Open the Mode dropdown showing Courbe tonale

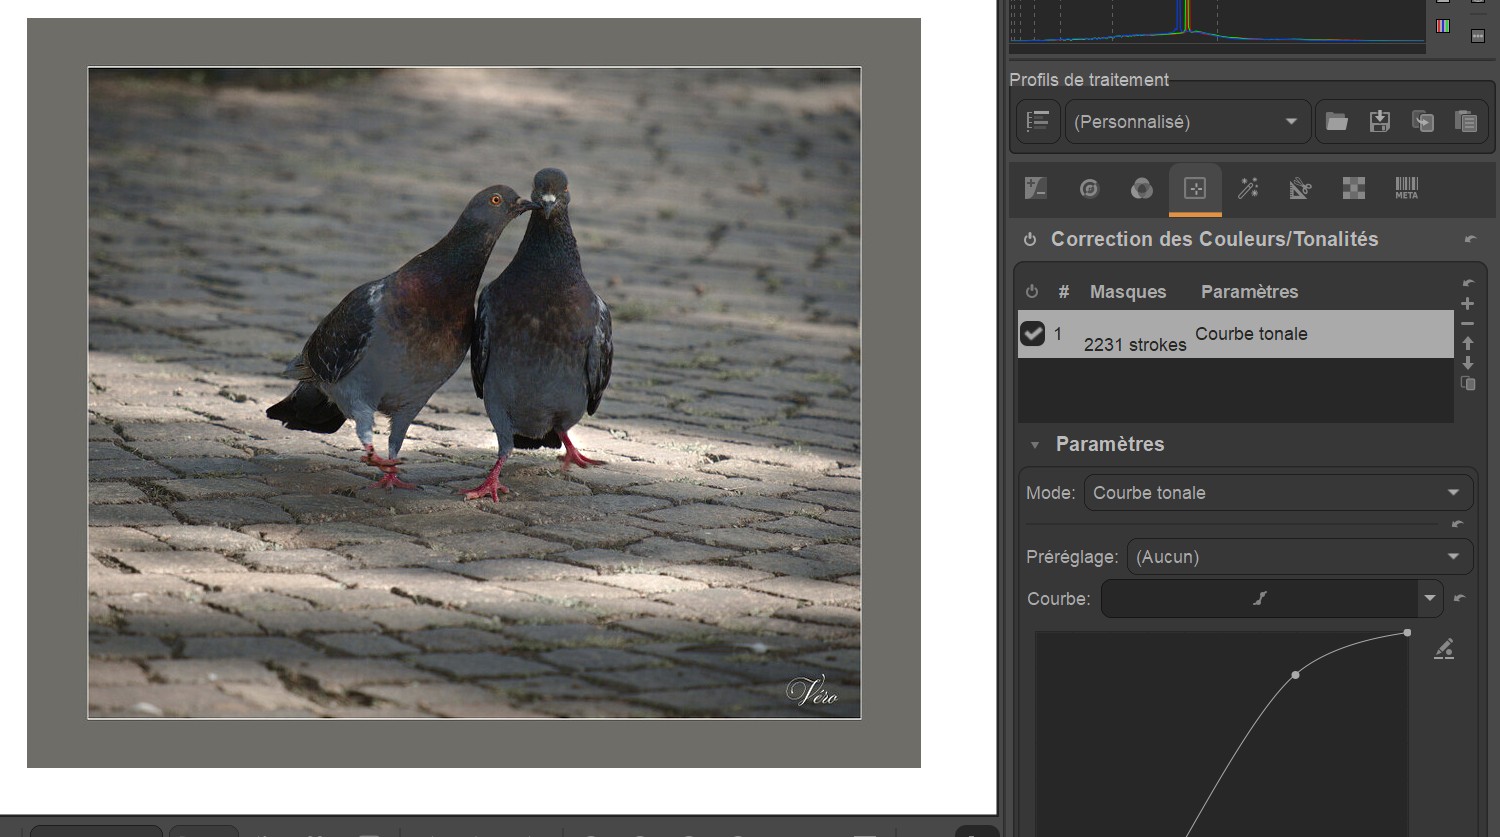click(1278, 493)
